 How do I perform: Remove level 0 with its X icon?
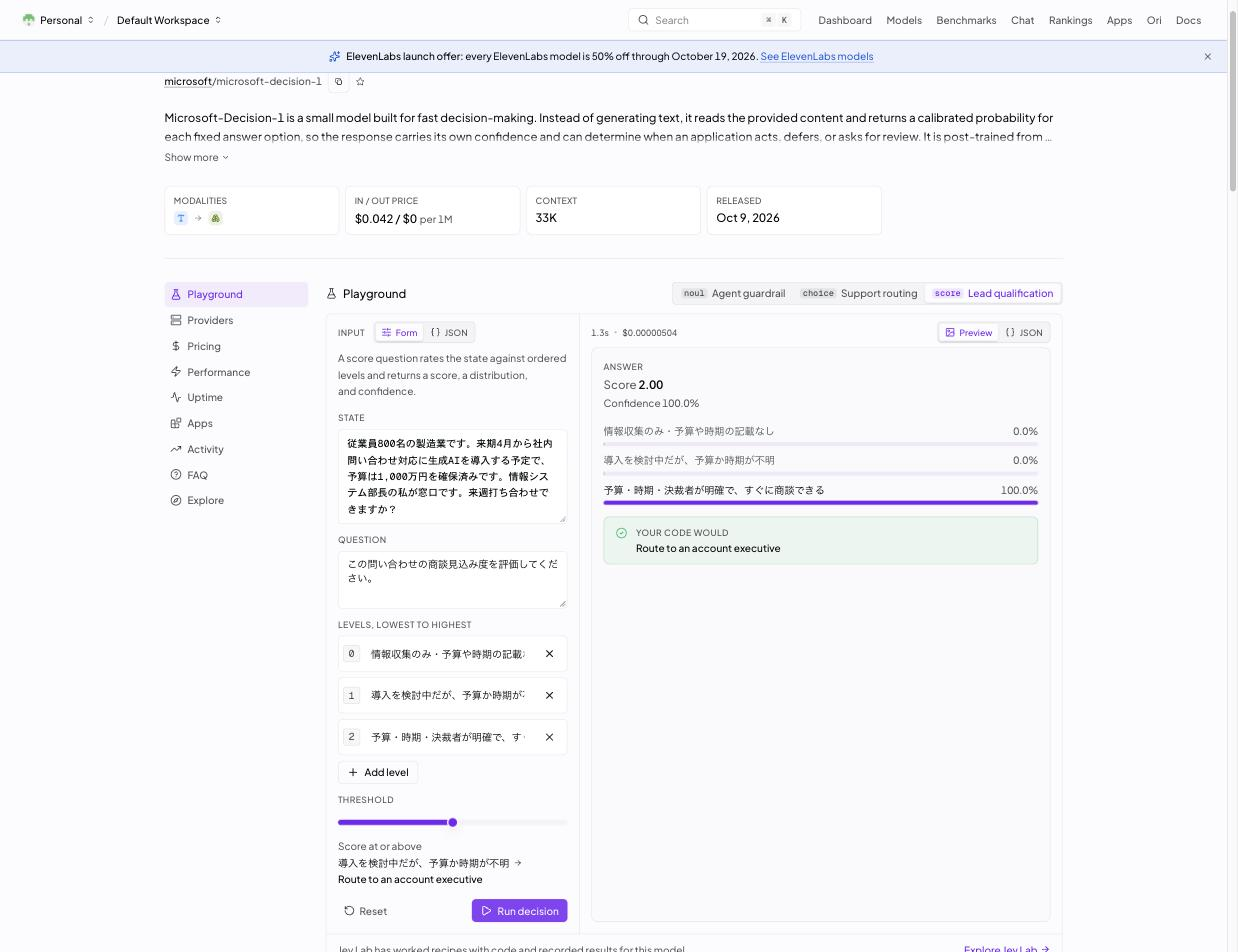[x=549, y=654]
